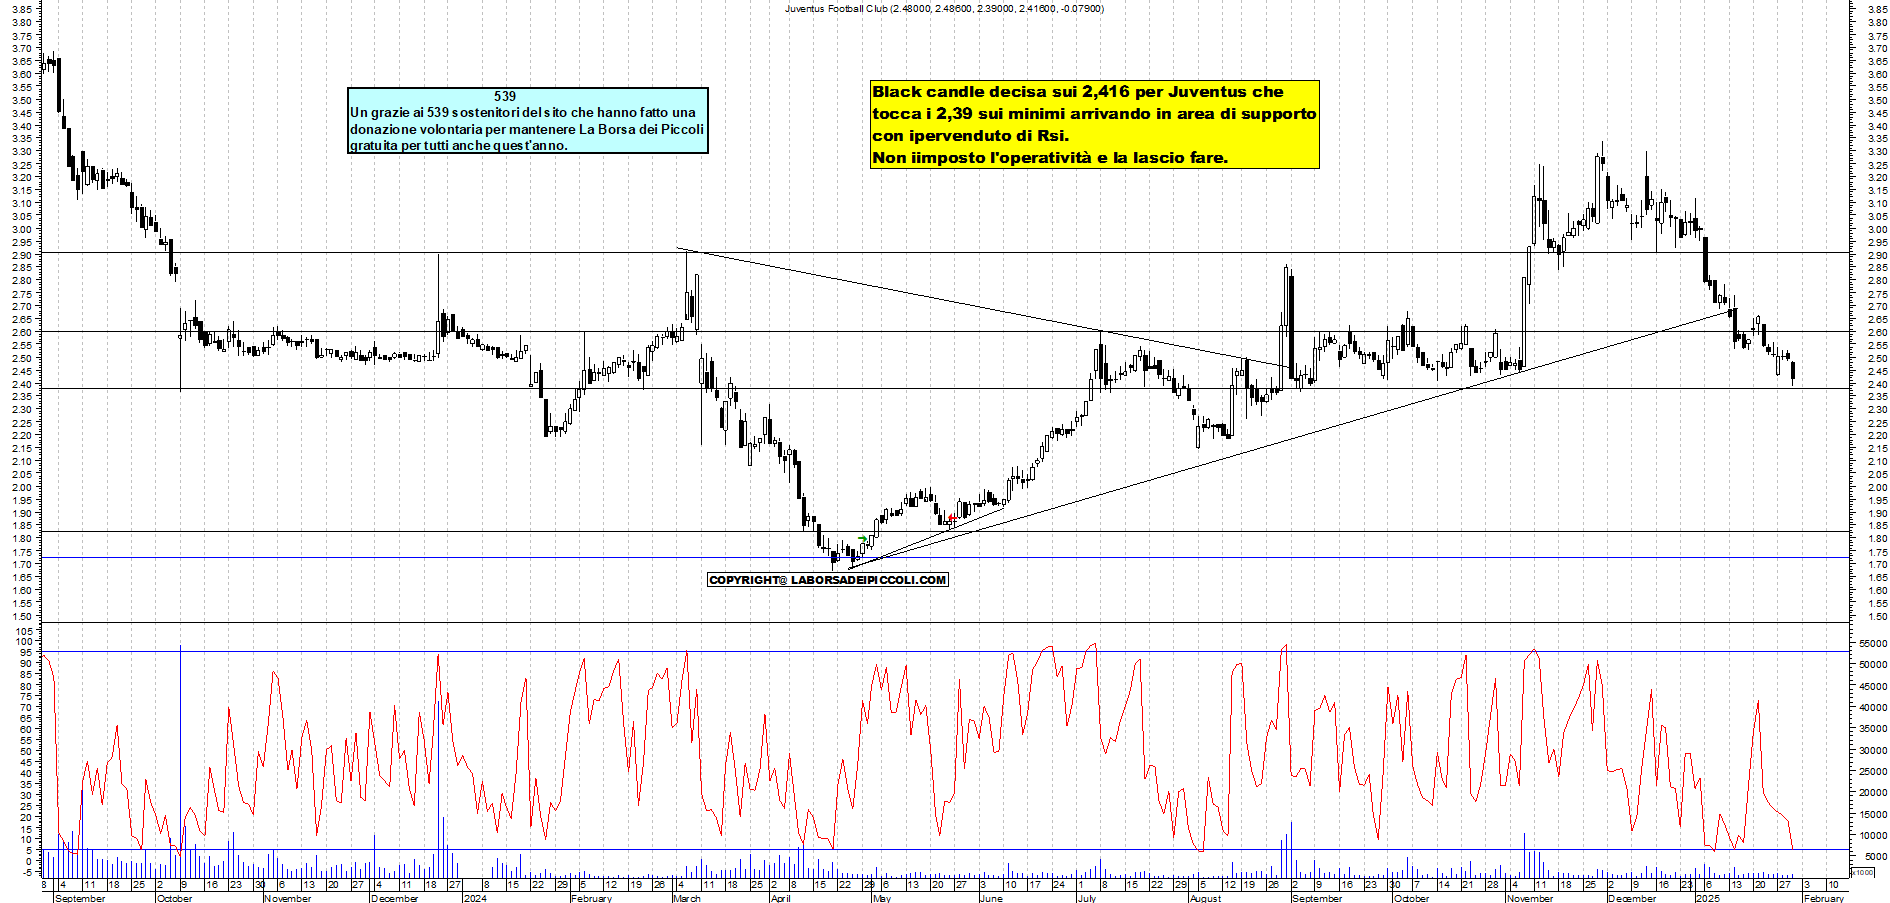Screen dimensions: 1890x903
Task: Click the 'March' month label
Action: click(687, 898)
